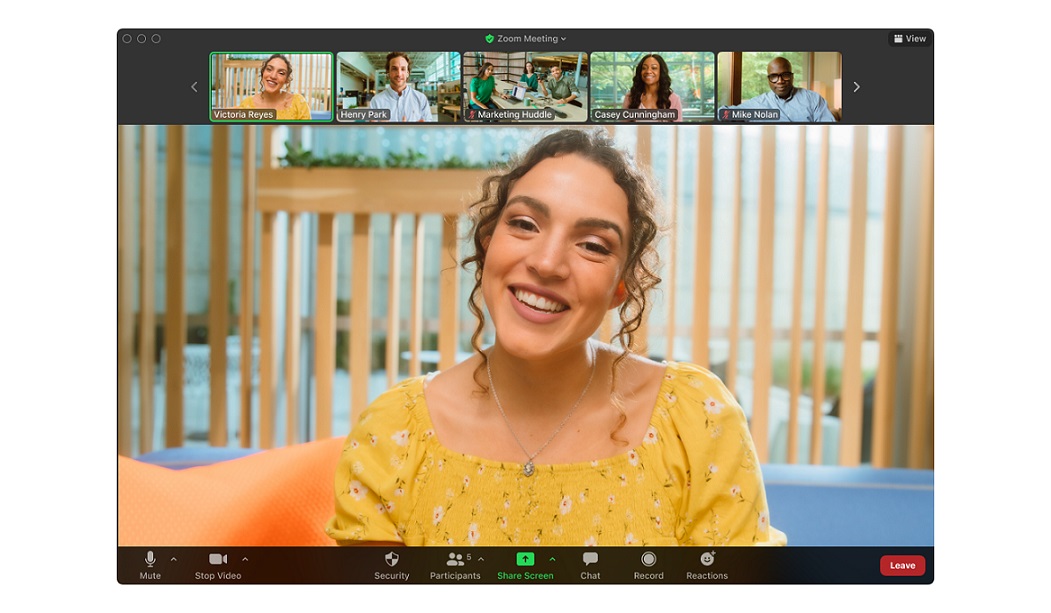Click the Casey Cunningham name label
1051x613 pixels.
[x=635, y=115]
